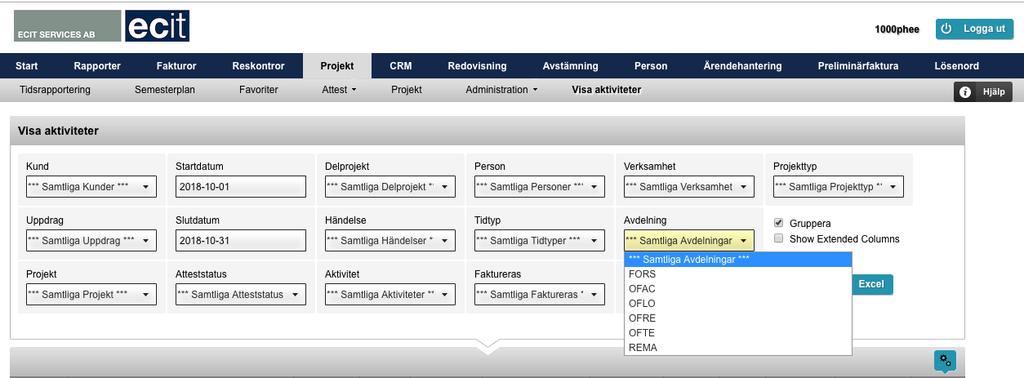Open the Person dropdown
The image size is (1024, 378).
(539, 187)
